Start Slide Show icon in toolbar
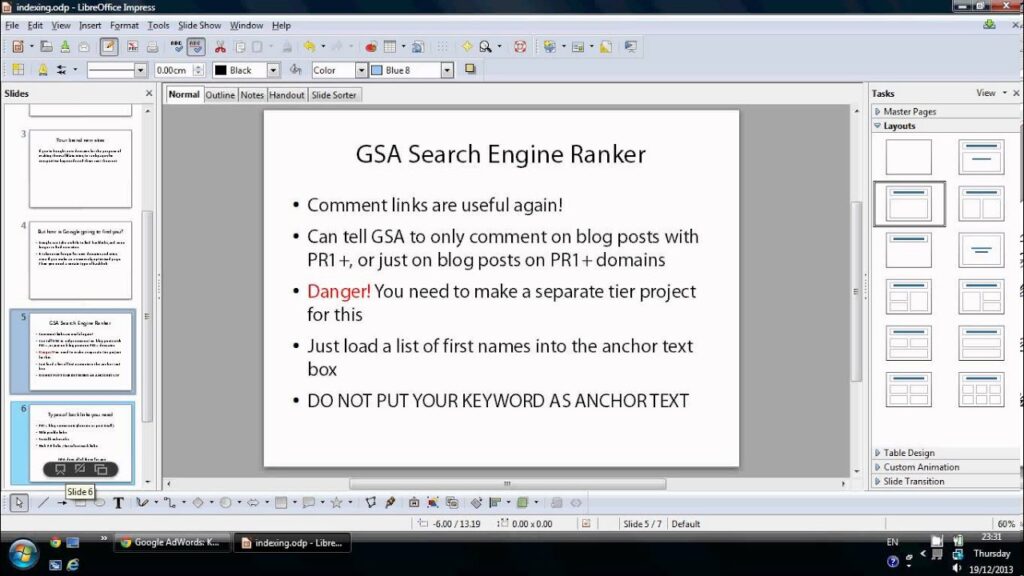This screenshot has width=1024, height=576. pyautogui.click(x=630, y=46)
